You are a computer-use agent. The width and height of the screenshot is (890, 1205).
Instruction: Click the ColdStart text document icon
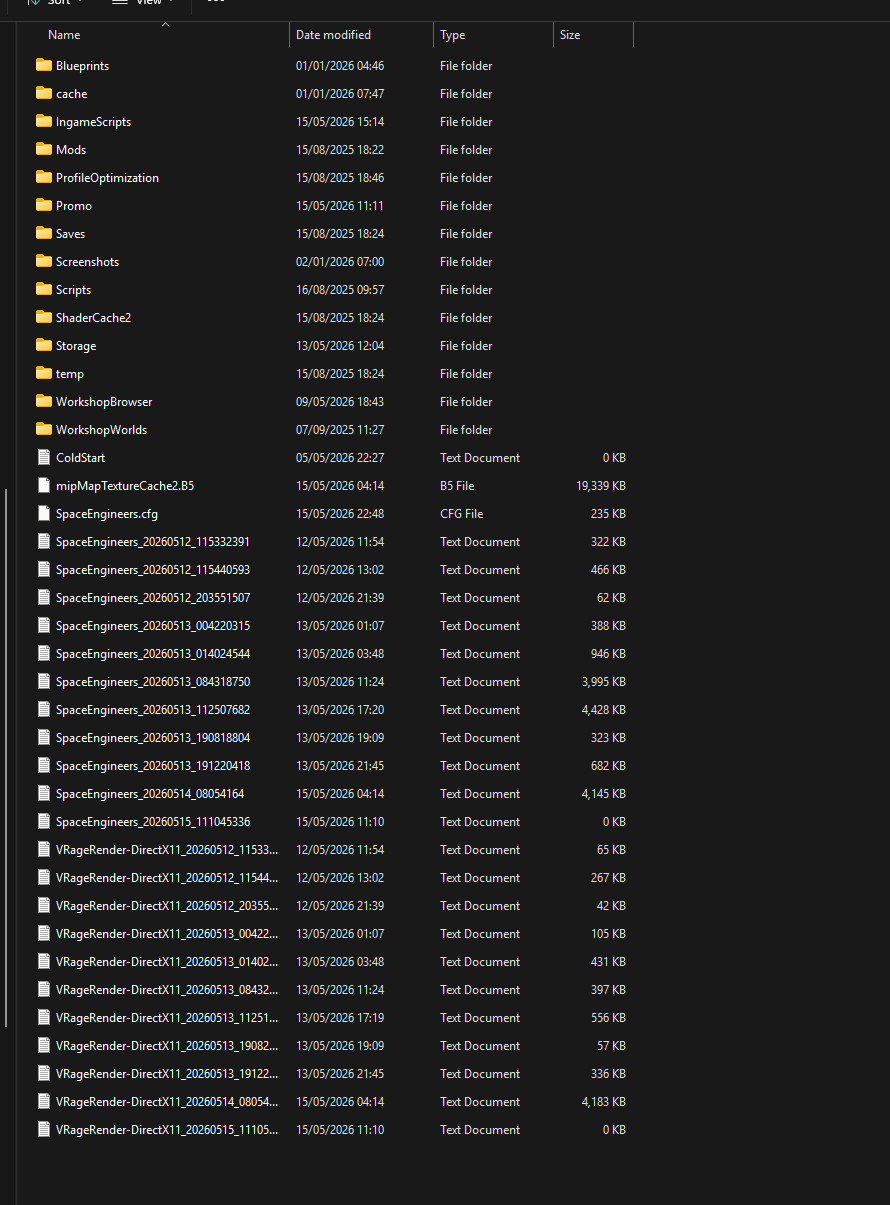point(43,457)
